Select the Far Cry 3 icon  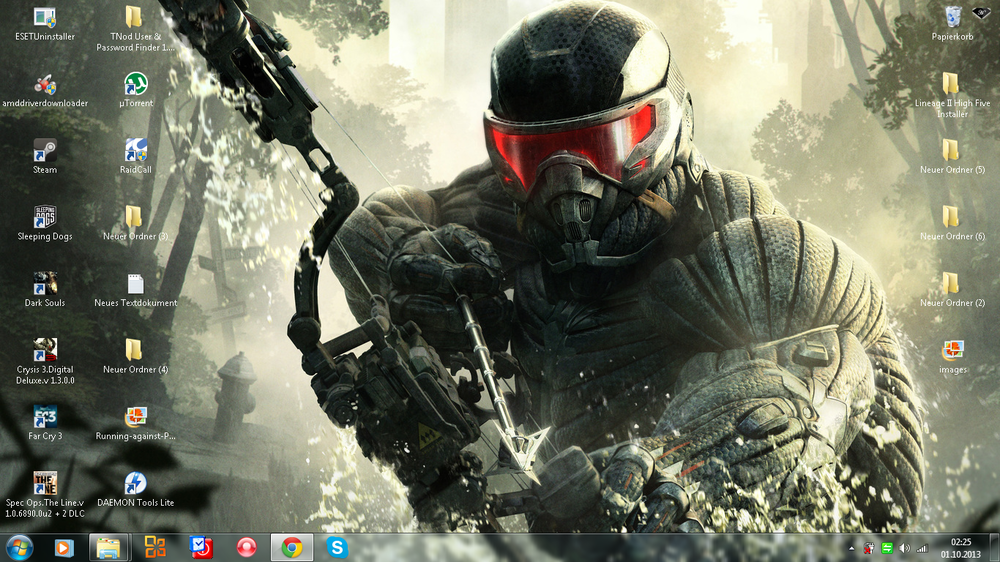coord(45,417)
